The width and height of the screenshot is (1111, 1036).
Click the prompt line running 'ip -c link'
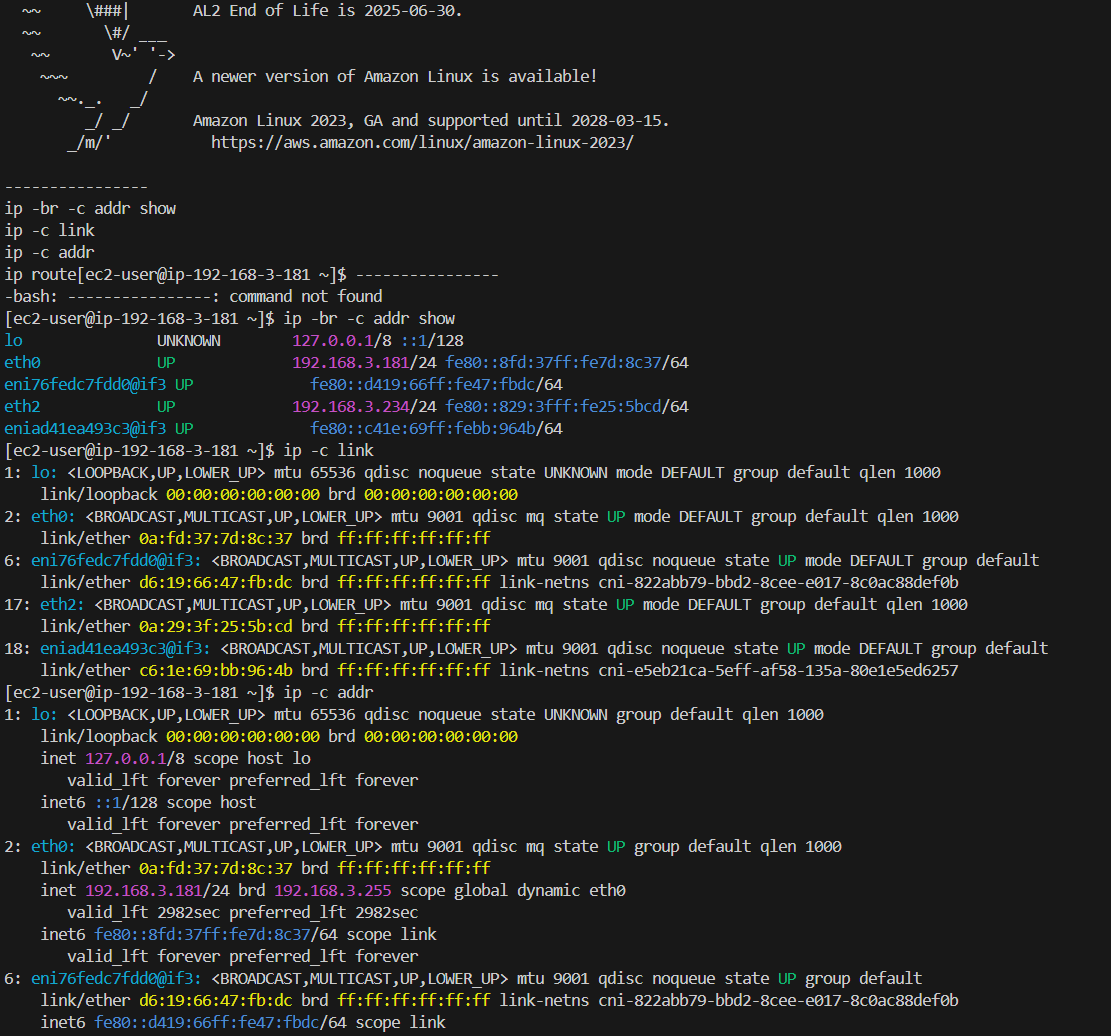[189, 450]
